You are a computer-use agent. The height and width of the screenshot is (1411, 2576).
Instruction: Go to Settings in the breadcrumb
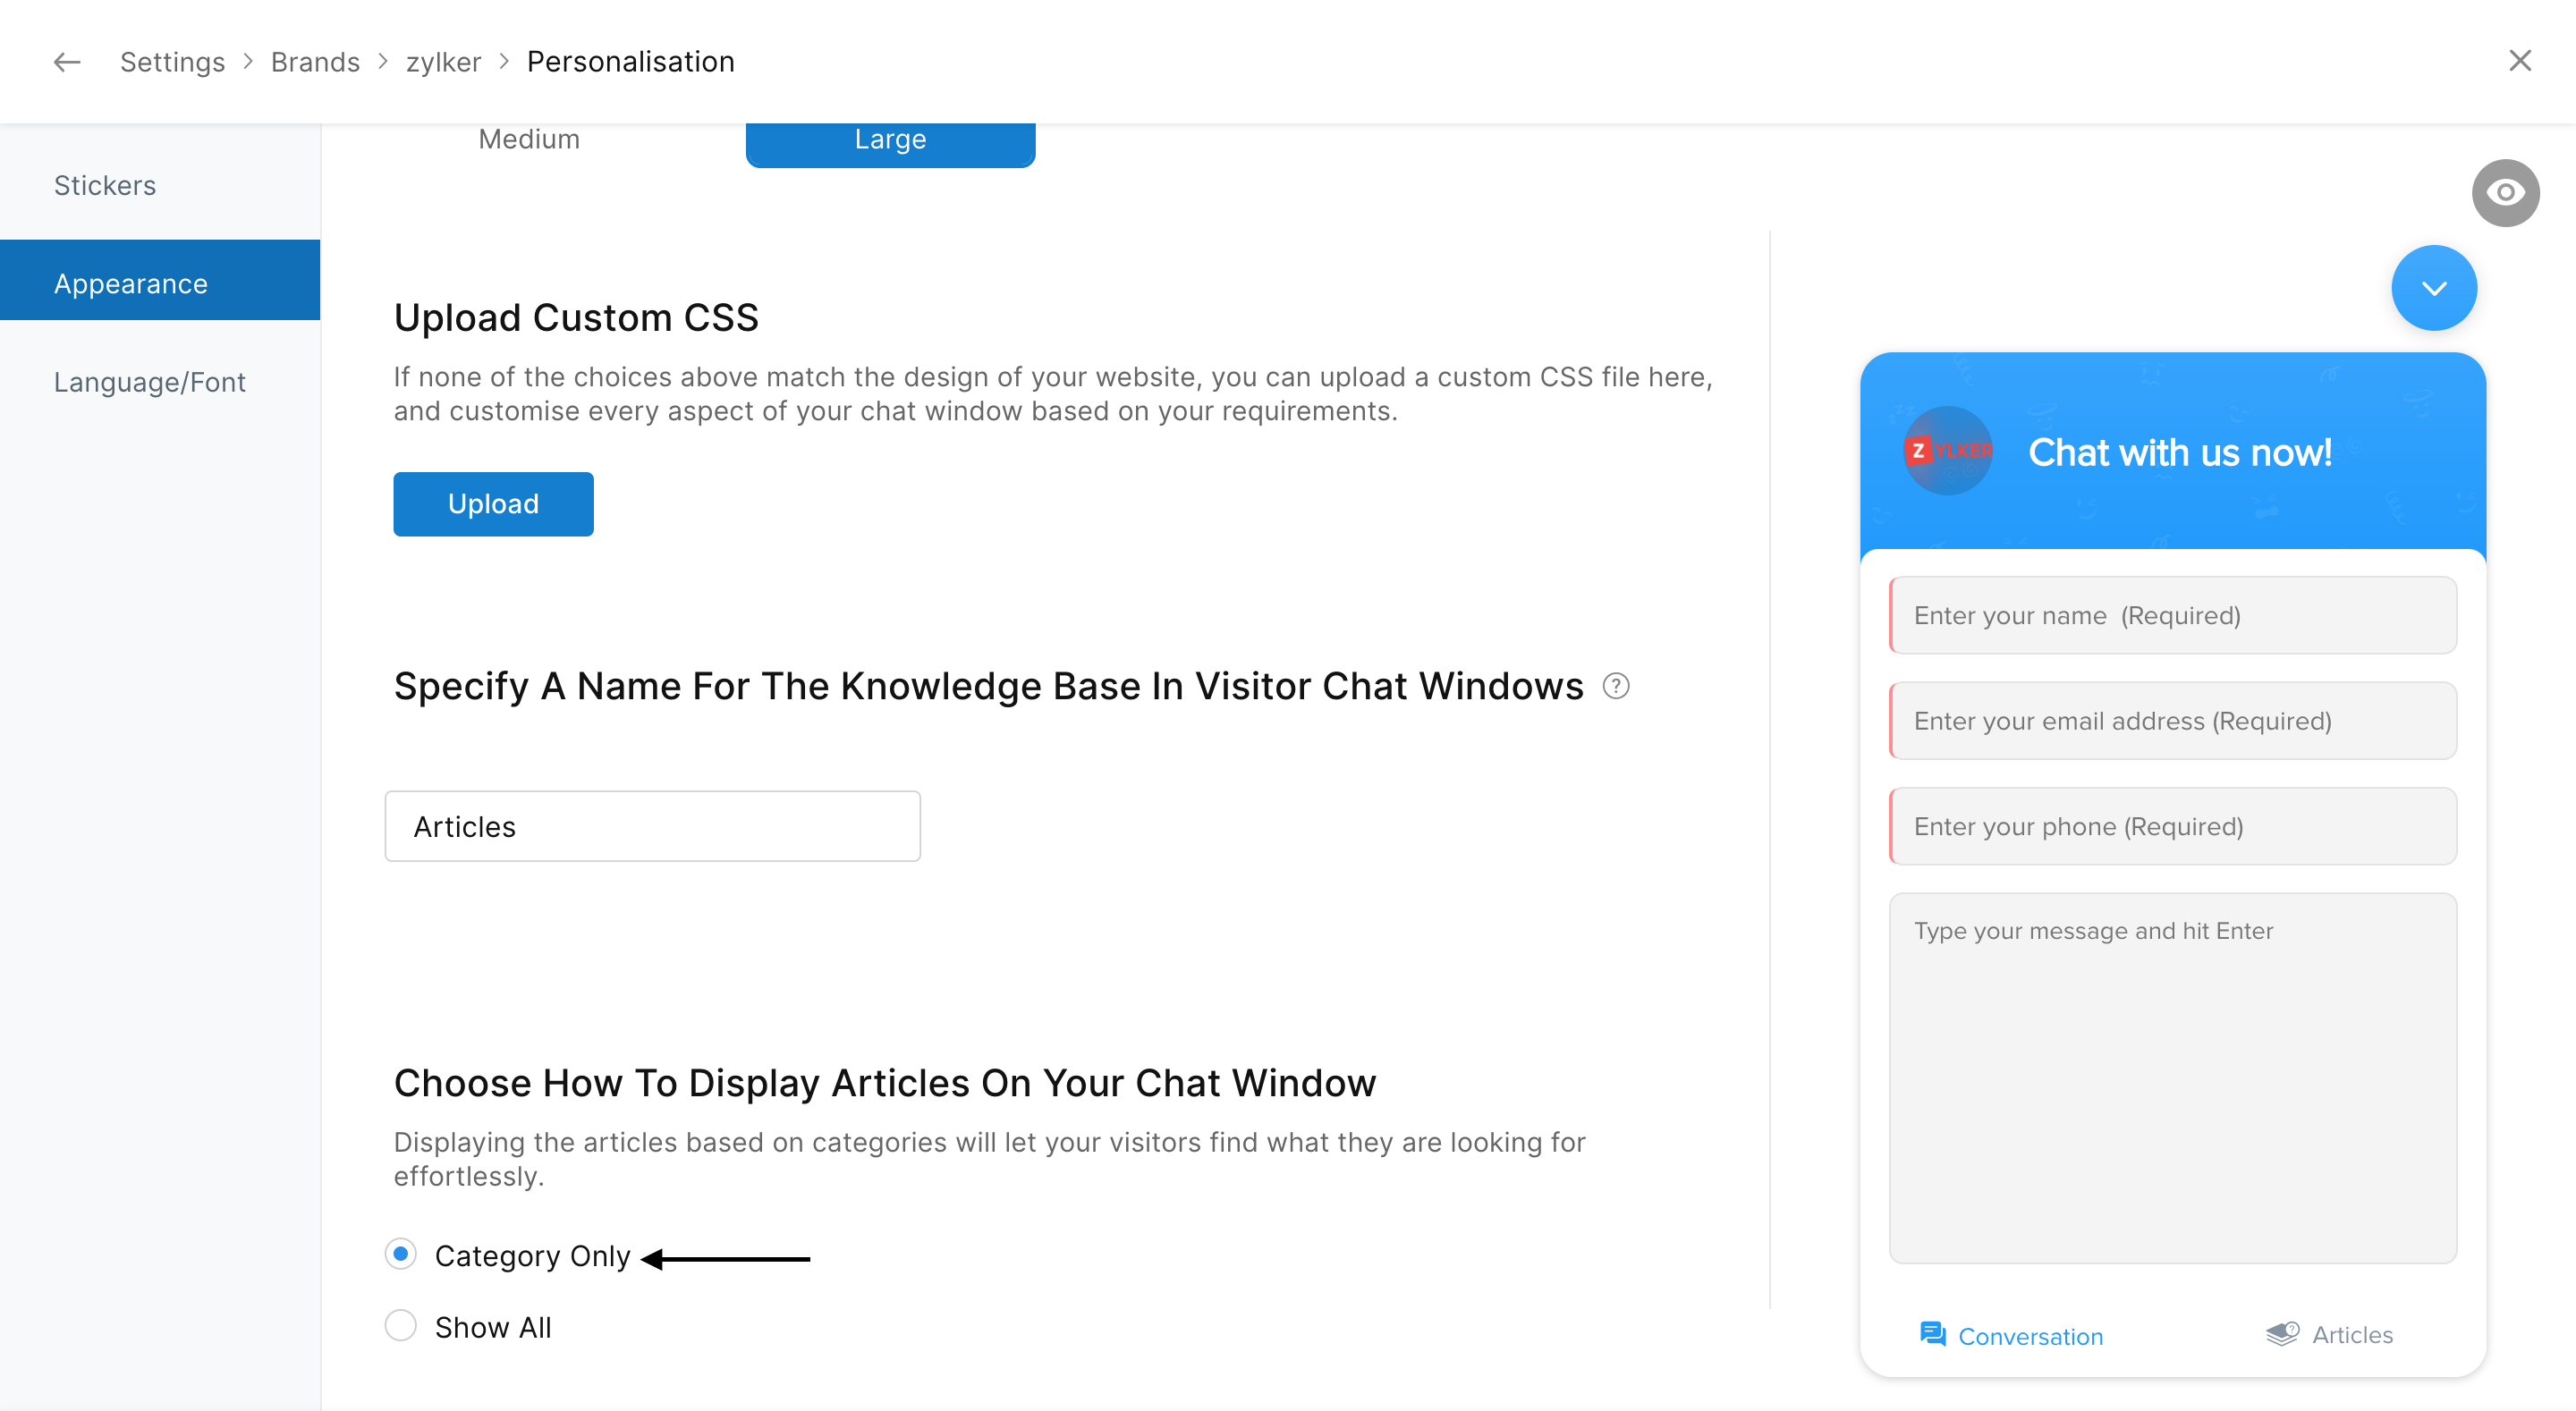[172, 62]
